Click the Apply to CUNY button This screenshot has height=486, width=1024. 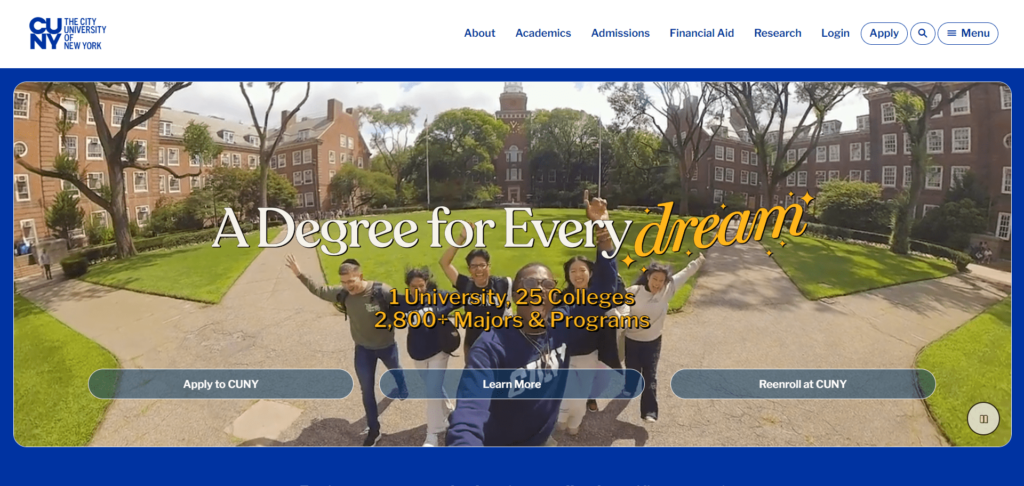(x=221, y=384)
